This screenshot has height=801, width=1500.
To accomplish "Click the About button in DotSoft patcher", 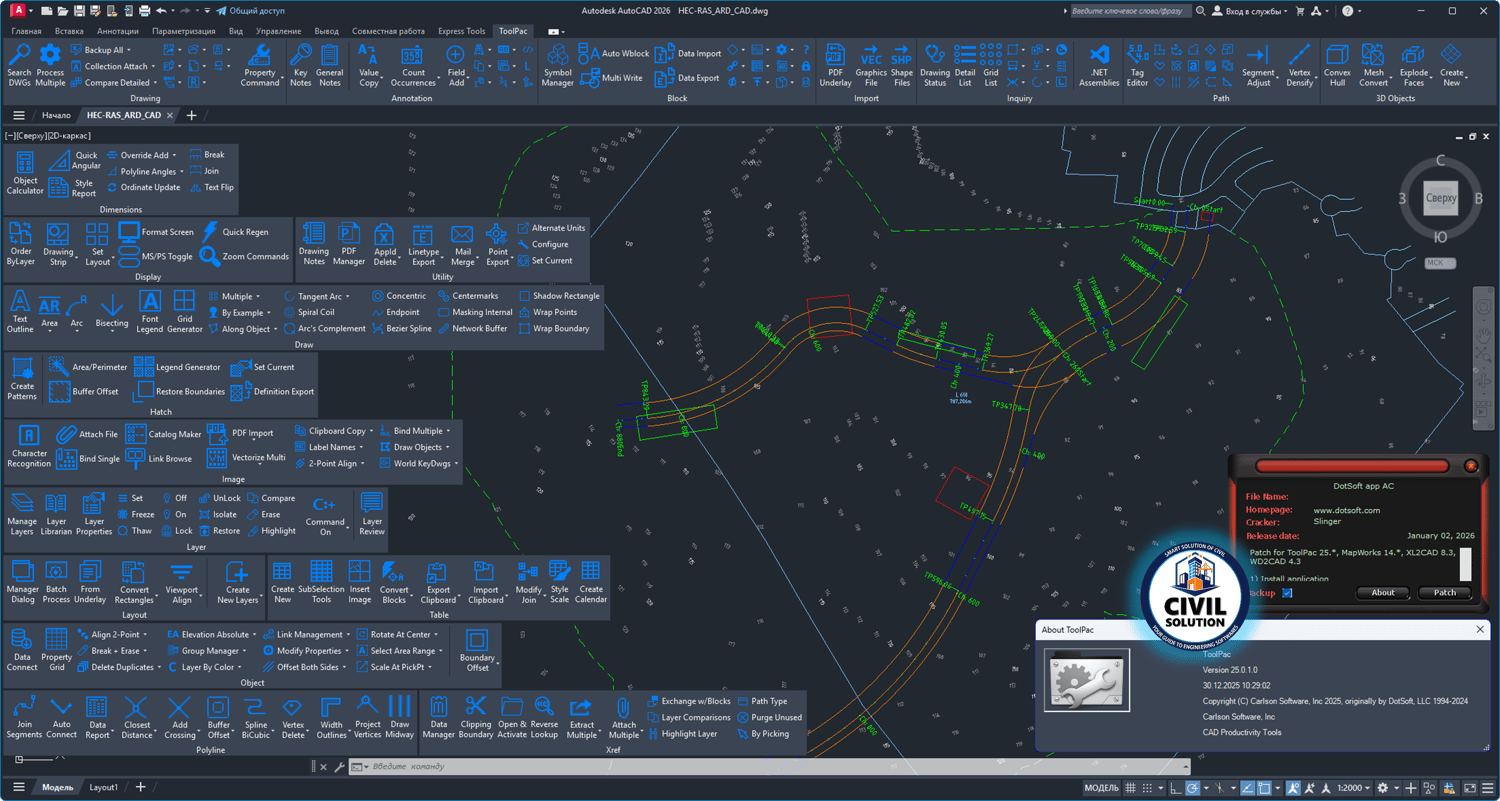I will pos(1383,592).
